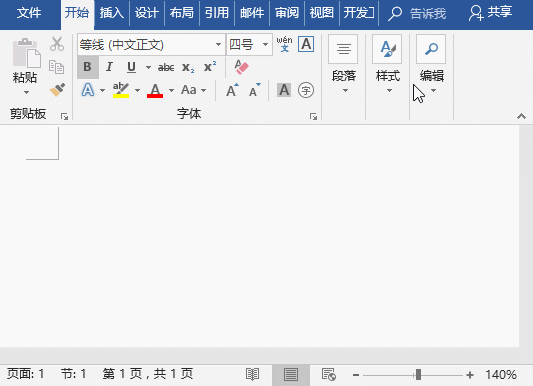The height and width of the screenshot is (386, 533).
Task: Switch to 视图 View tab
Action: point(322,13)
